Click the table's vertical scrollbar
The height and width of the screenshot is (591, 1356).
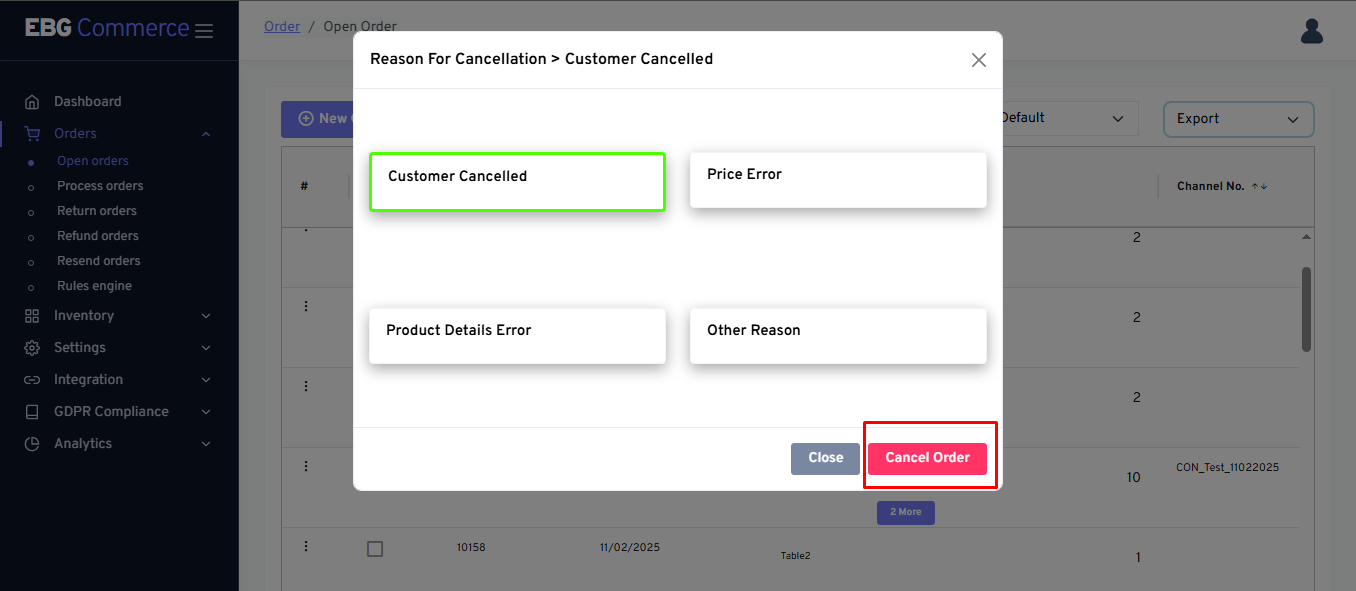coord(1306,308)
